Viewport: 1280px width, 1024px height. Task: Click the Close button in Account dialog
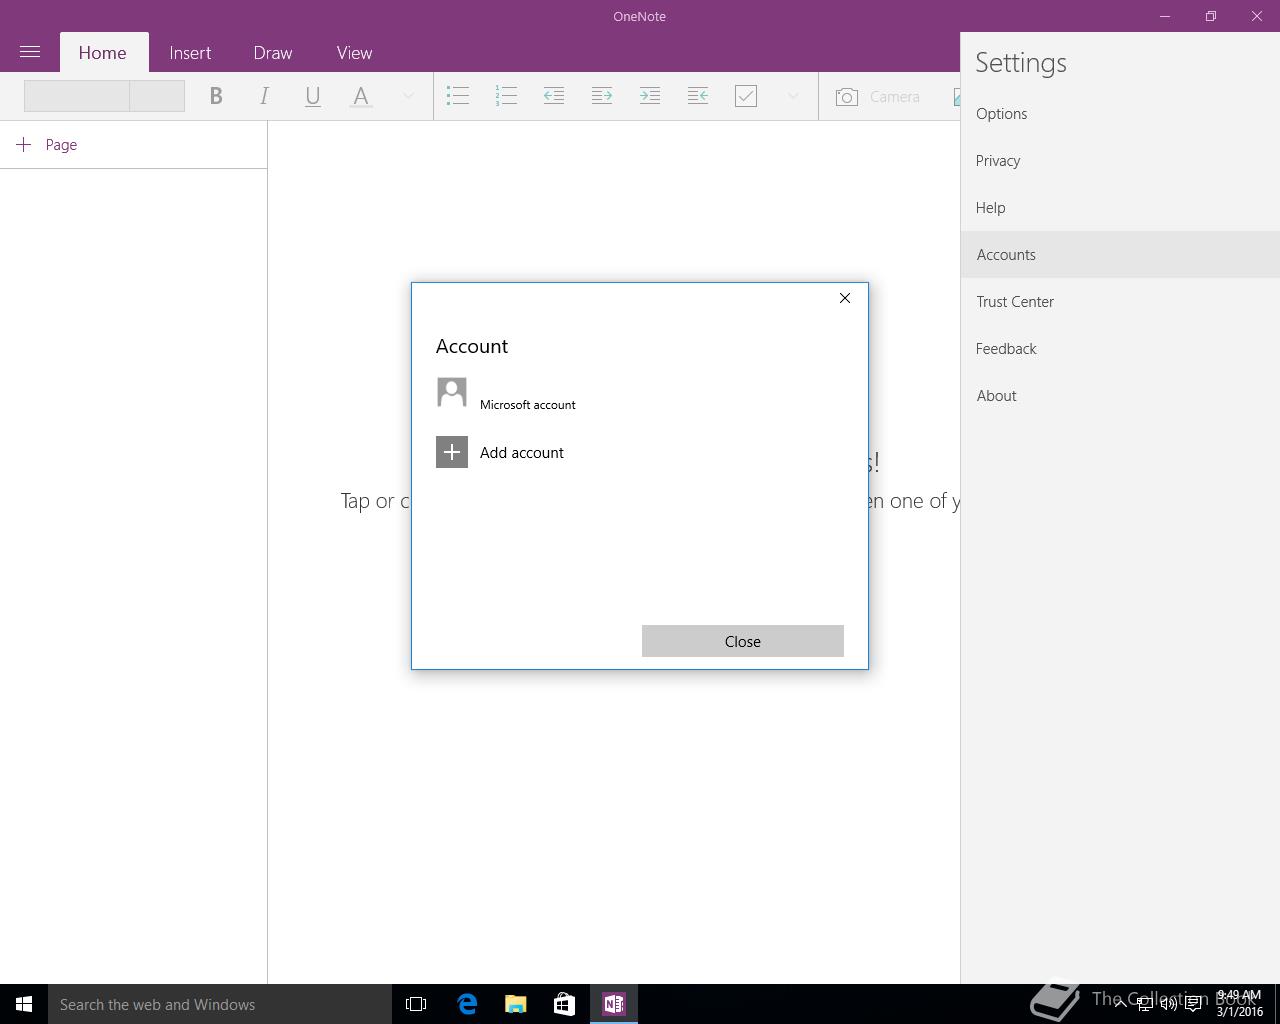743,641
